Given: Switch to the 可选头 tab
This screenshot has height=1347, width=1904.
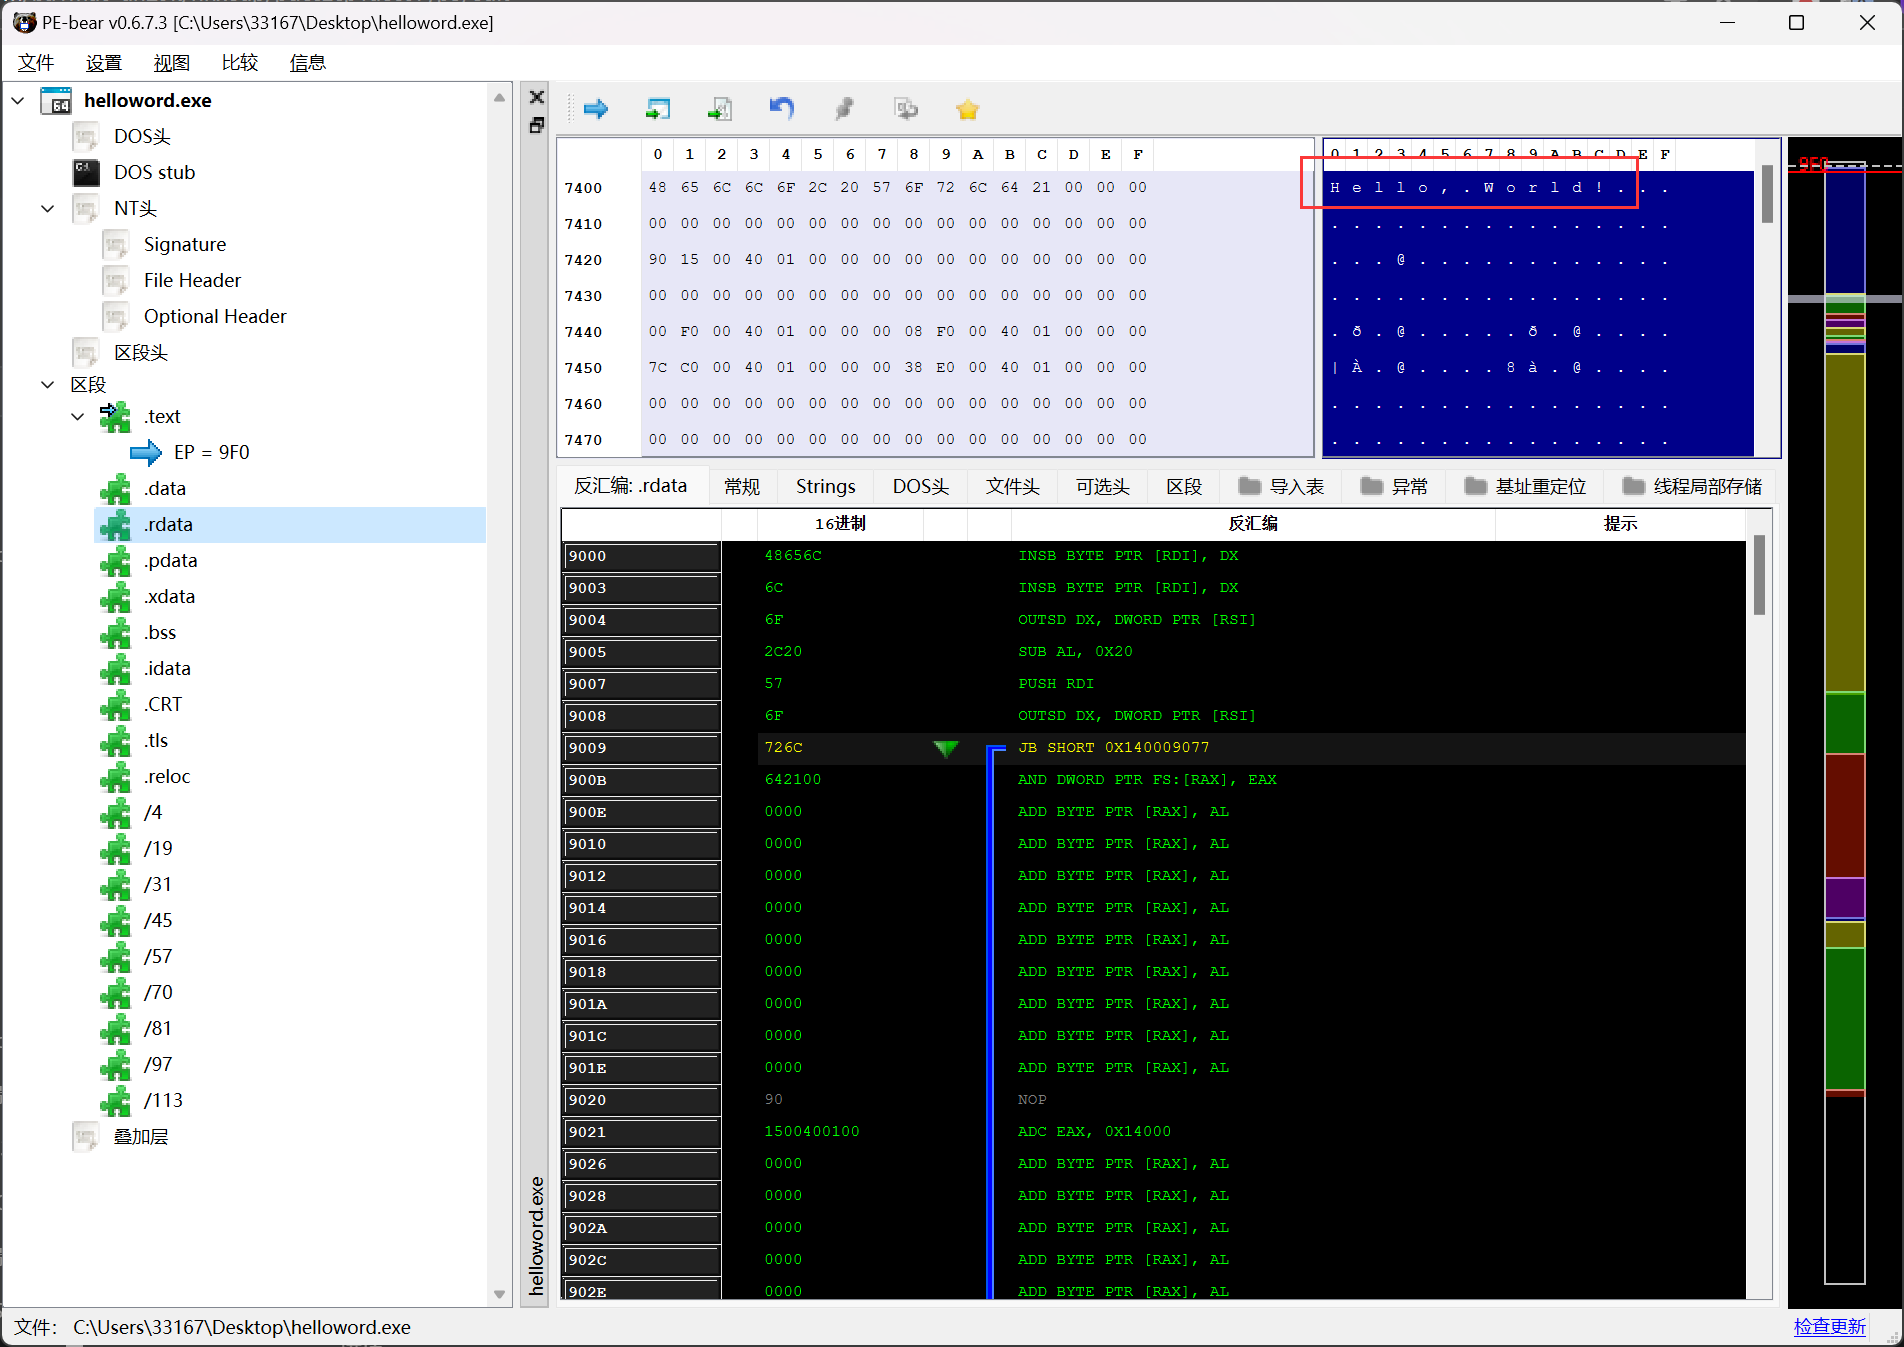Looking at the screenshot, I should [x=1102, y=486].
